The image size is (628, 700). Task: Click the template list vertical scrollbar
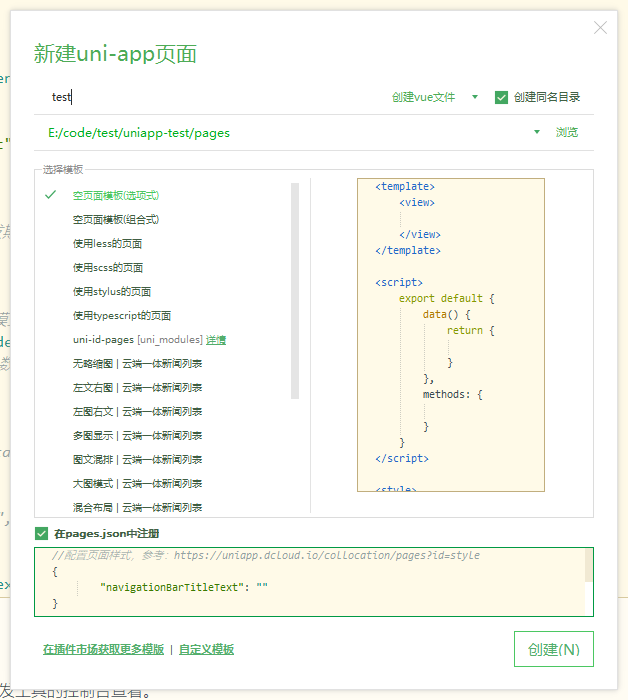(x=295, y=291)
